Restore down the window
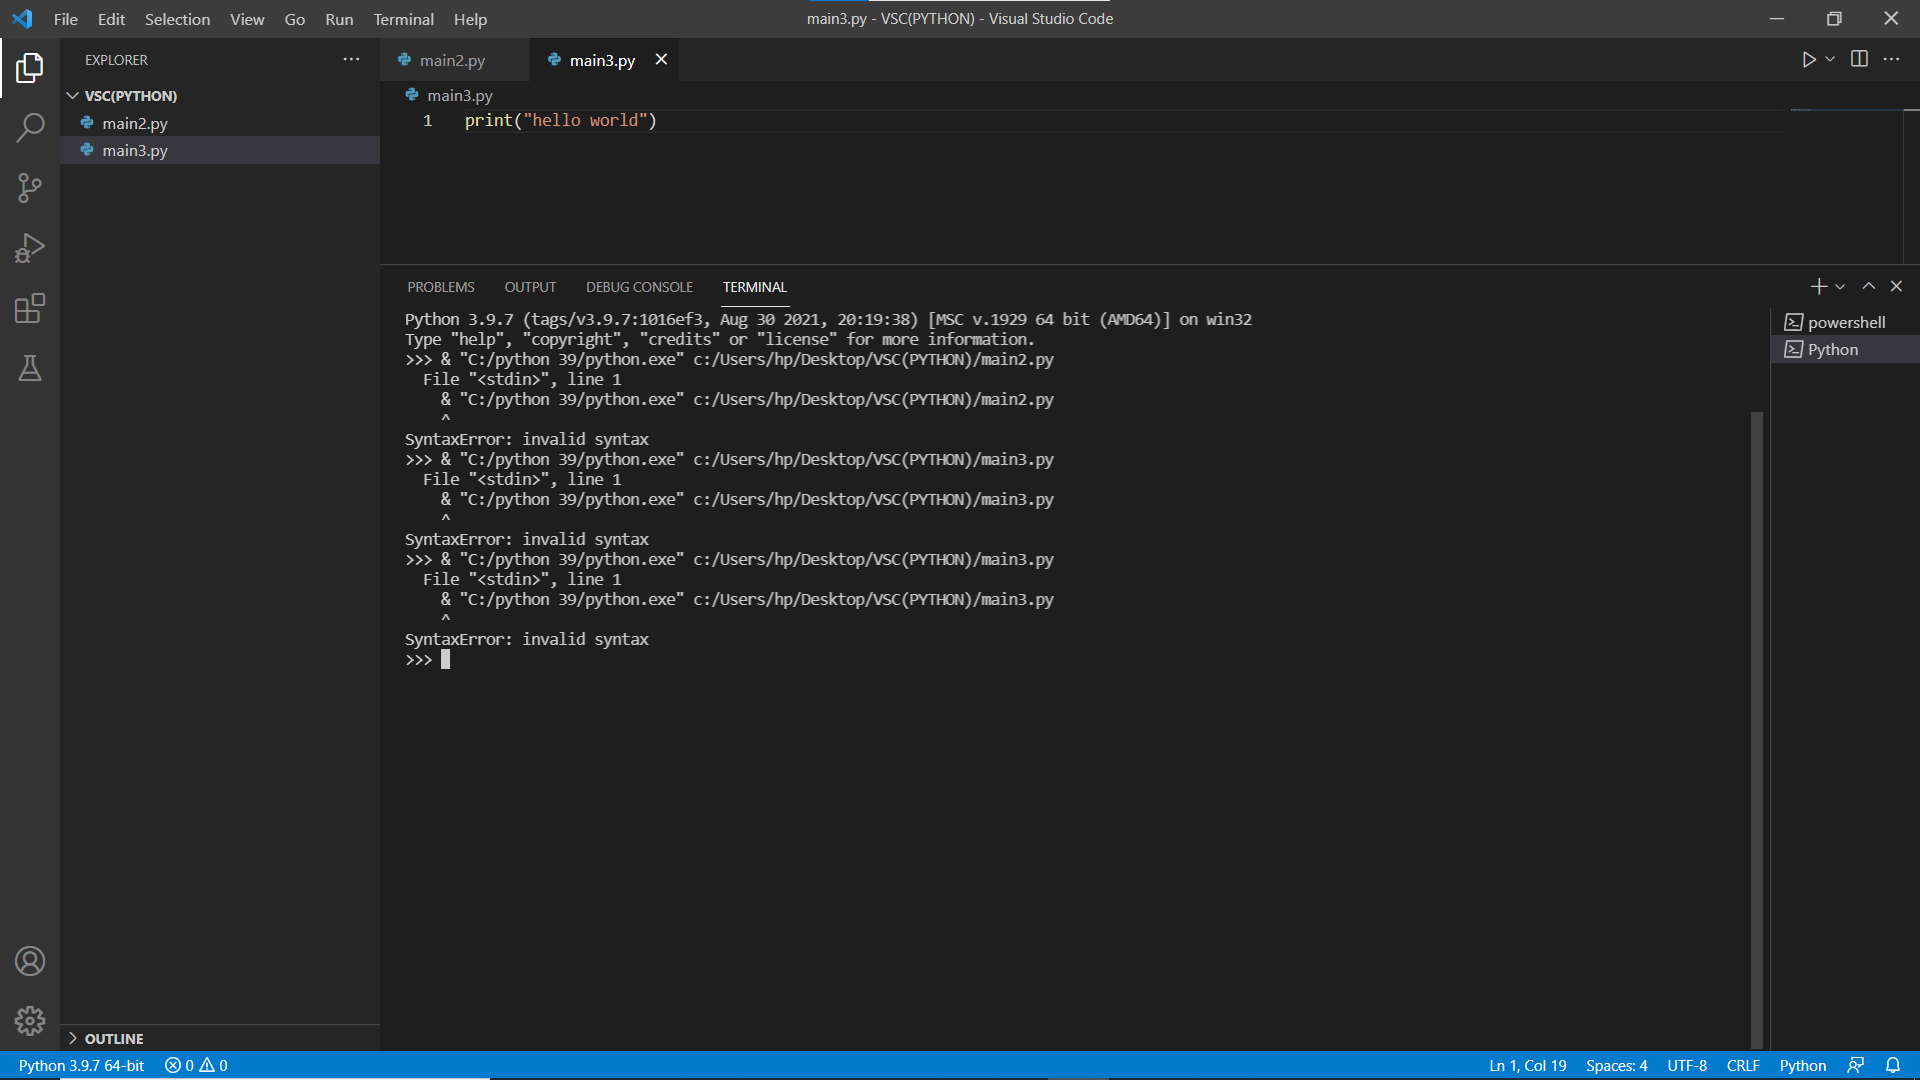 pos(1834,19)
